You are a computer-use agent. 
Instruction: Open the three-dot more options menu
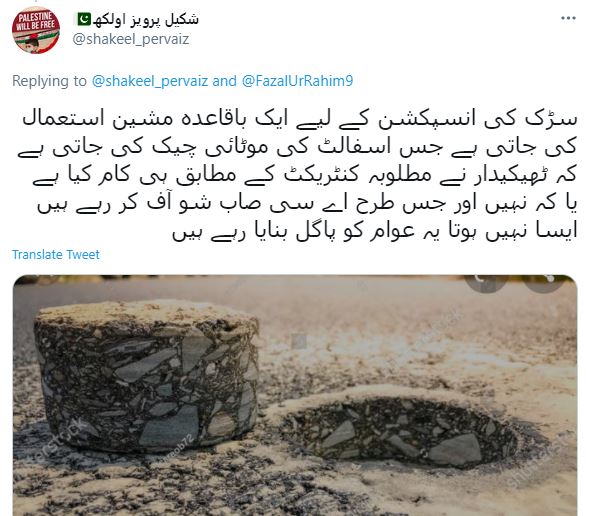[568, 18]
